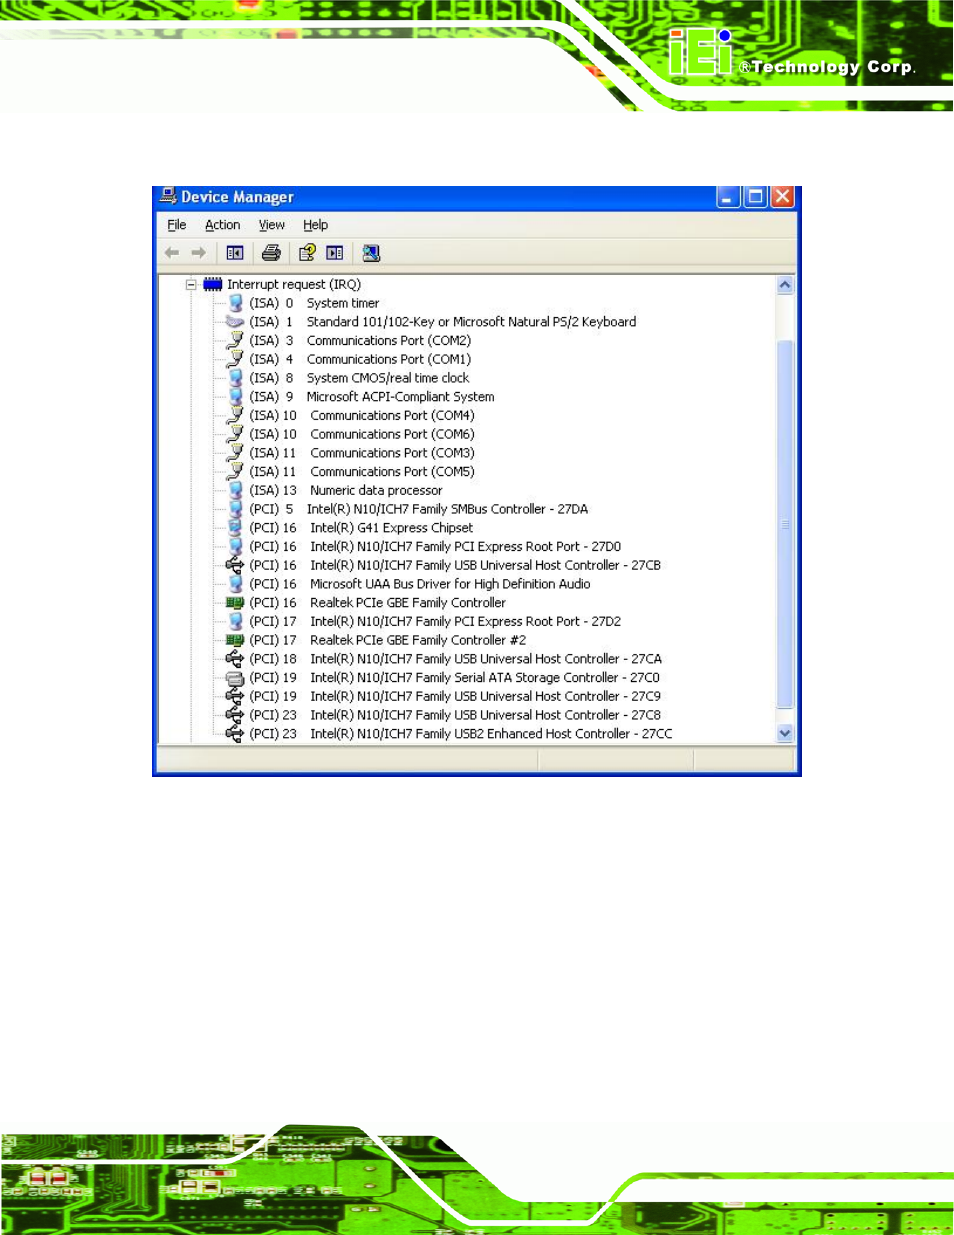Click the scrollbar up arrow
This screenshot has height=1235, width=954.
(x=785, y=285)
